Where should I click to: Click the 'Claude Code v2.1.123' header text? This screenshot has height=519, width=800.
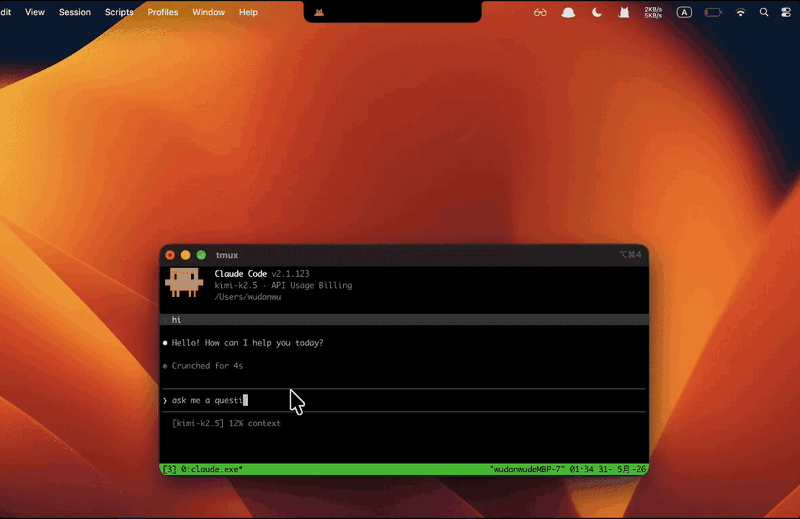pyautogui.click(x=262, y=274)
